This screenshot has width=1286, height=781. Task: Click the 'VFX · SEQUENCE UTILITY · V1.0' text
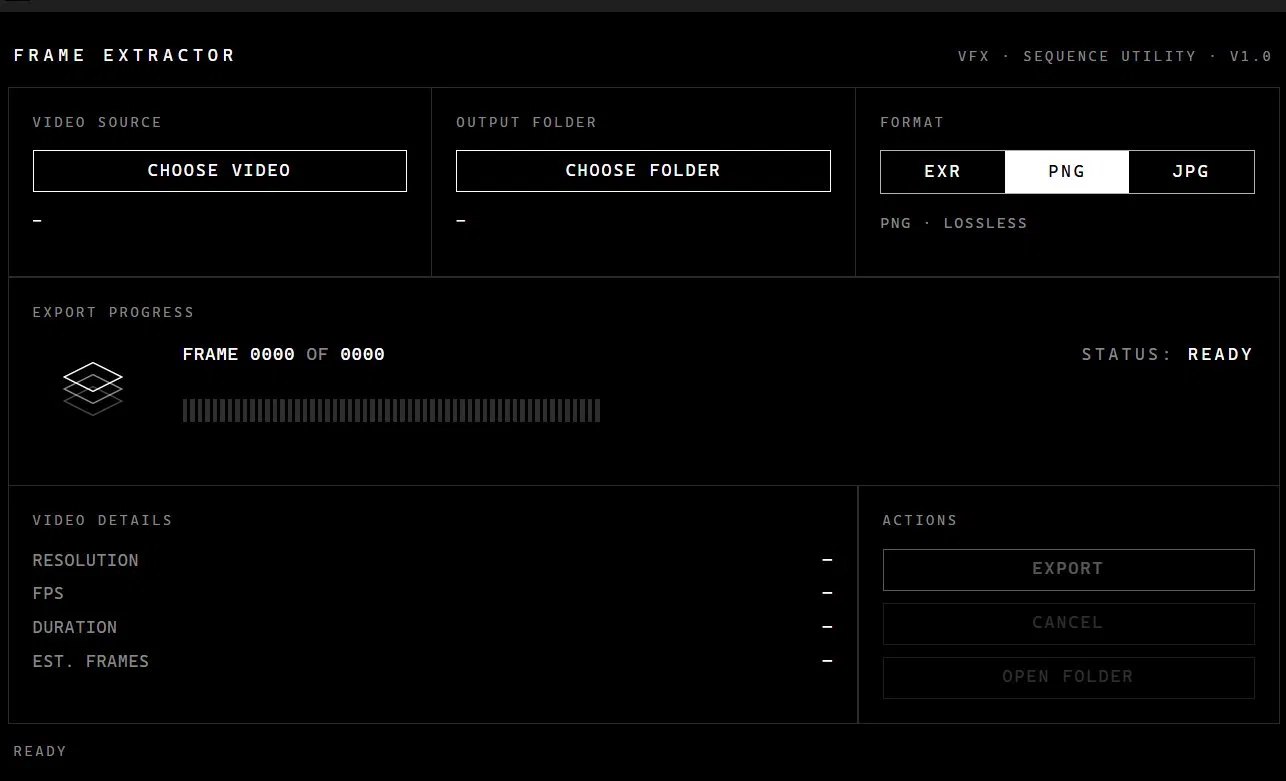1115,57
